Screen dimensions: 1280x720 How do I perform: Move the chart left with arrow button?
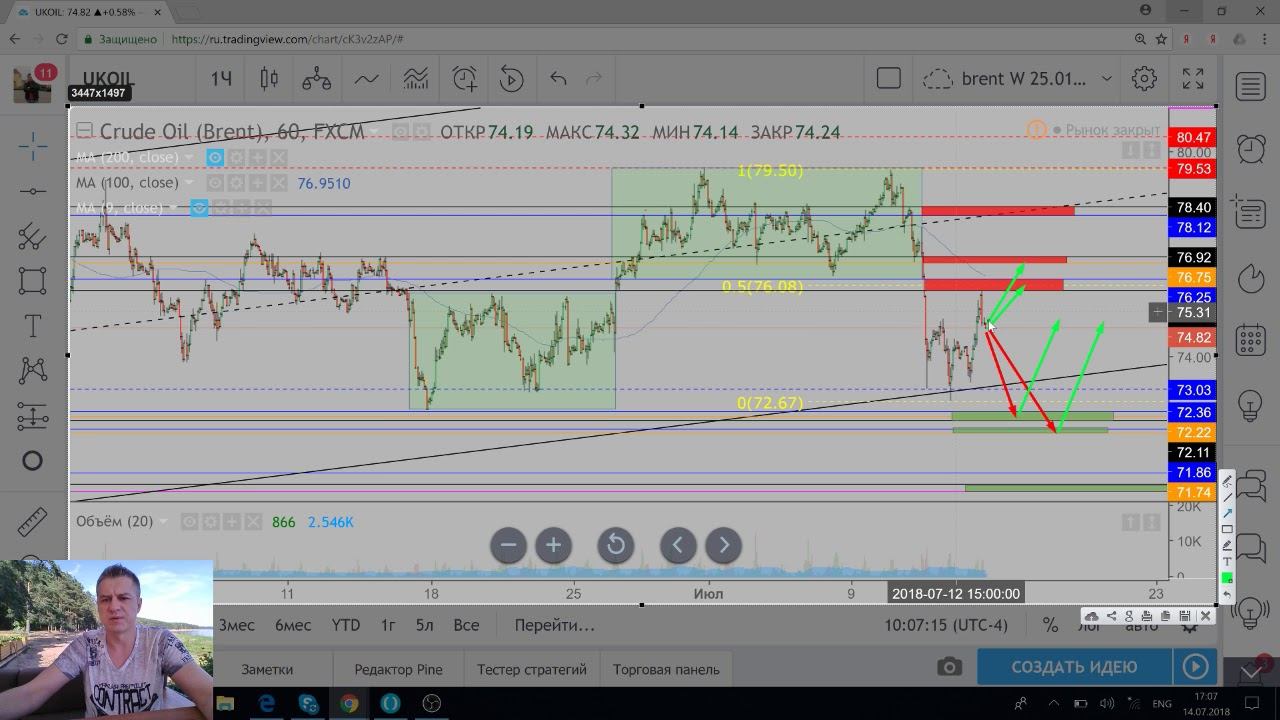(x=678, y=545)
